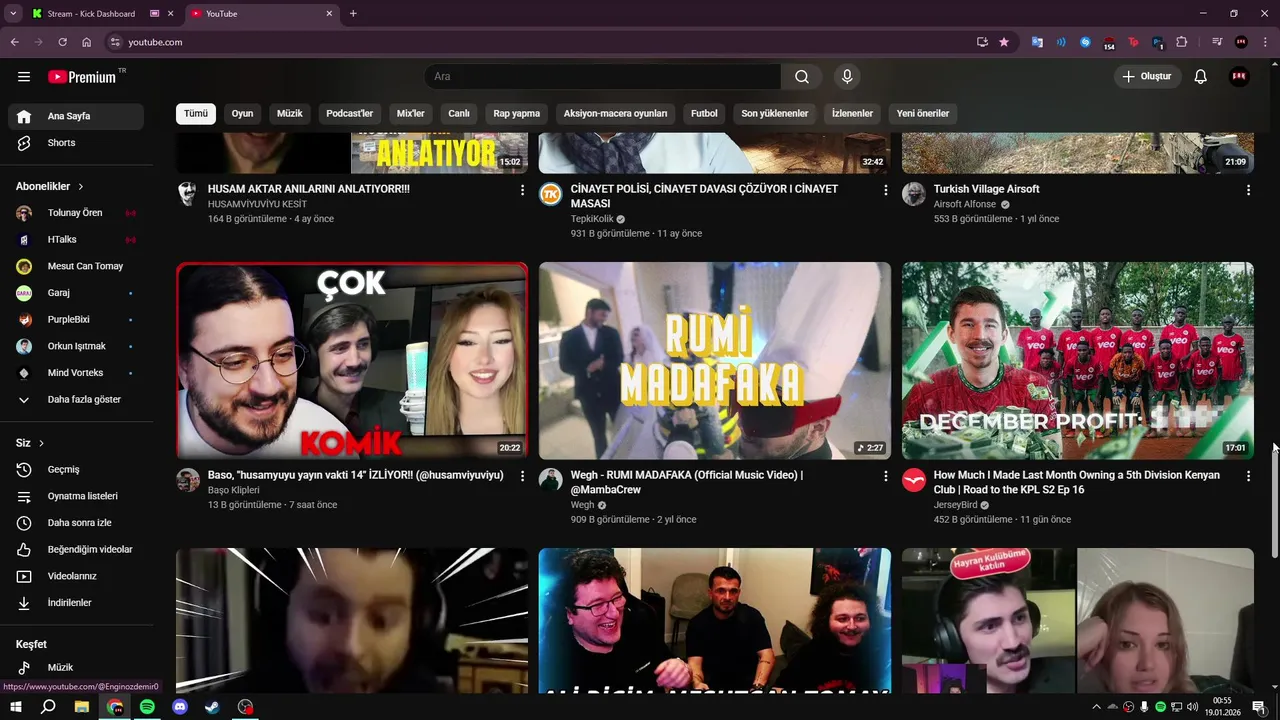Select Son yüklenenler chip
This screenshot has height=720, width=1280.
pyautogui.click(x=775, y=114)
